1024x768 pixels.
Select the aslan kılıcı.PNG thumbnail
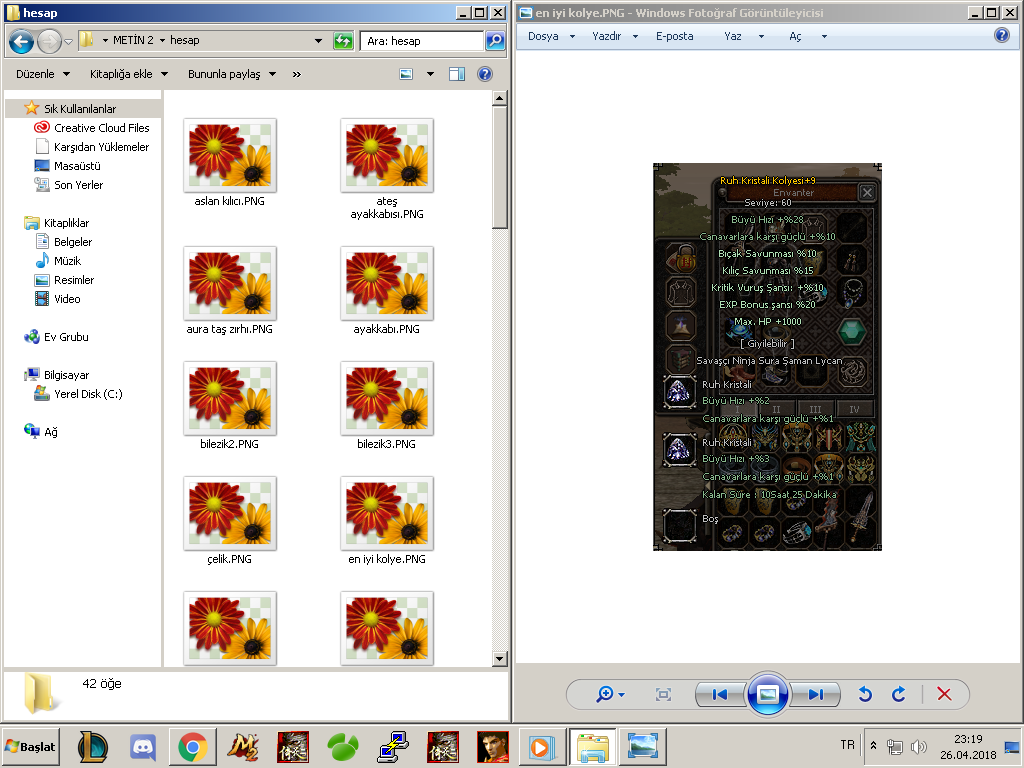[230, 155]
